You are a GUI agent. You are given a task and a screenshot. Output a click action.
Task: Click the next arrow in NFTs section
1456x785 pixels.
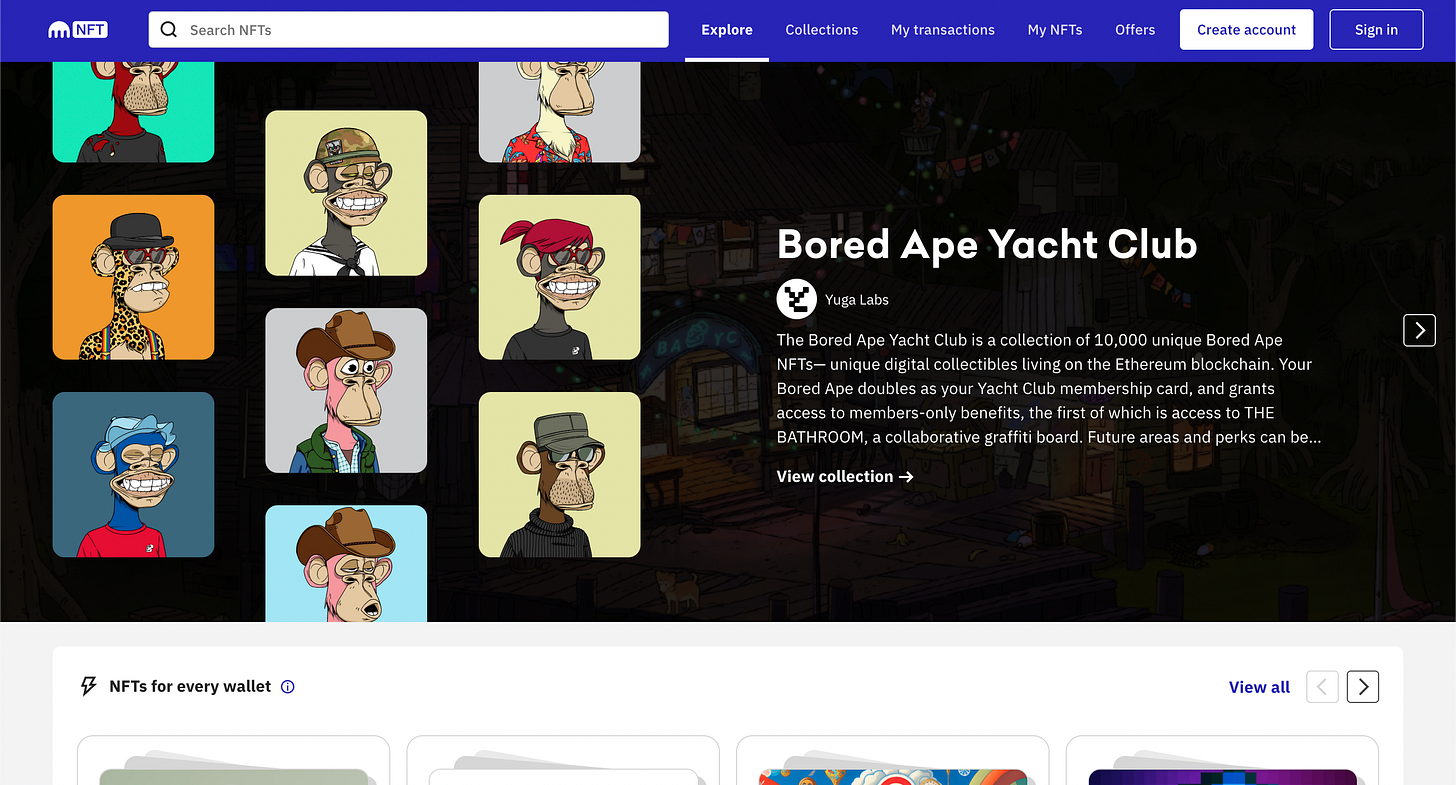pyautogui.click(x=1363, y=686)
